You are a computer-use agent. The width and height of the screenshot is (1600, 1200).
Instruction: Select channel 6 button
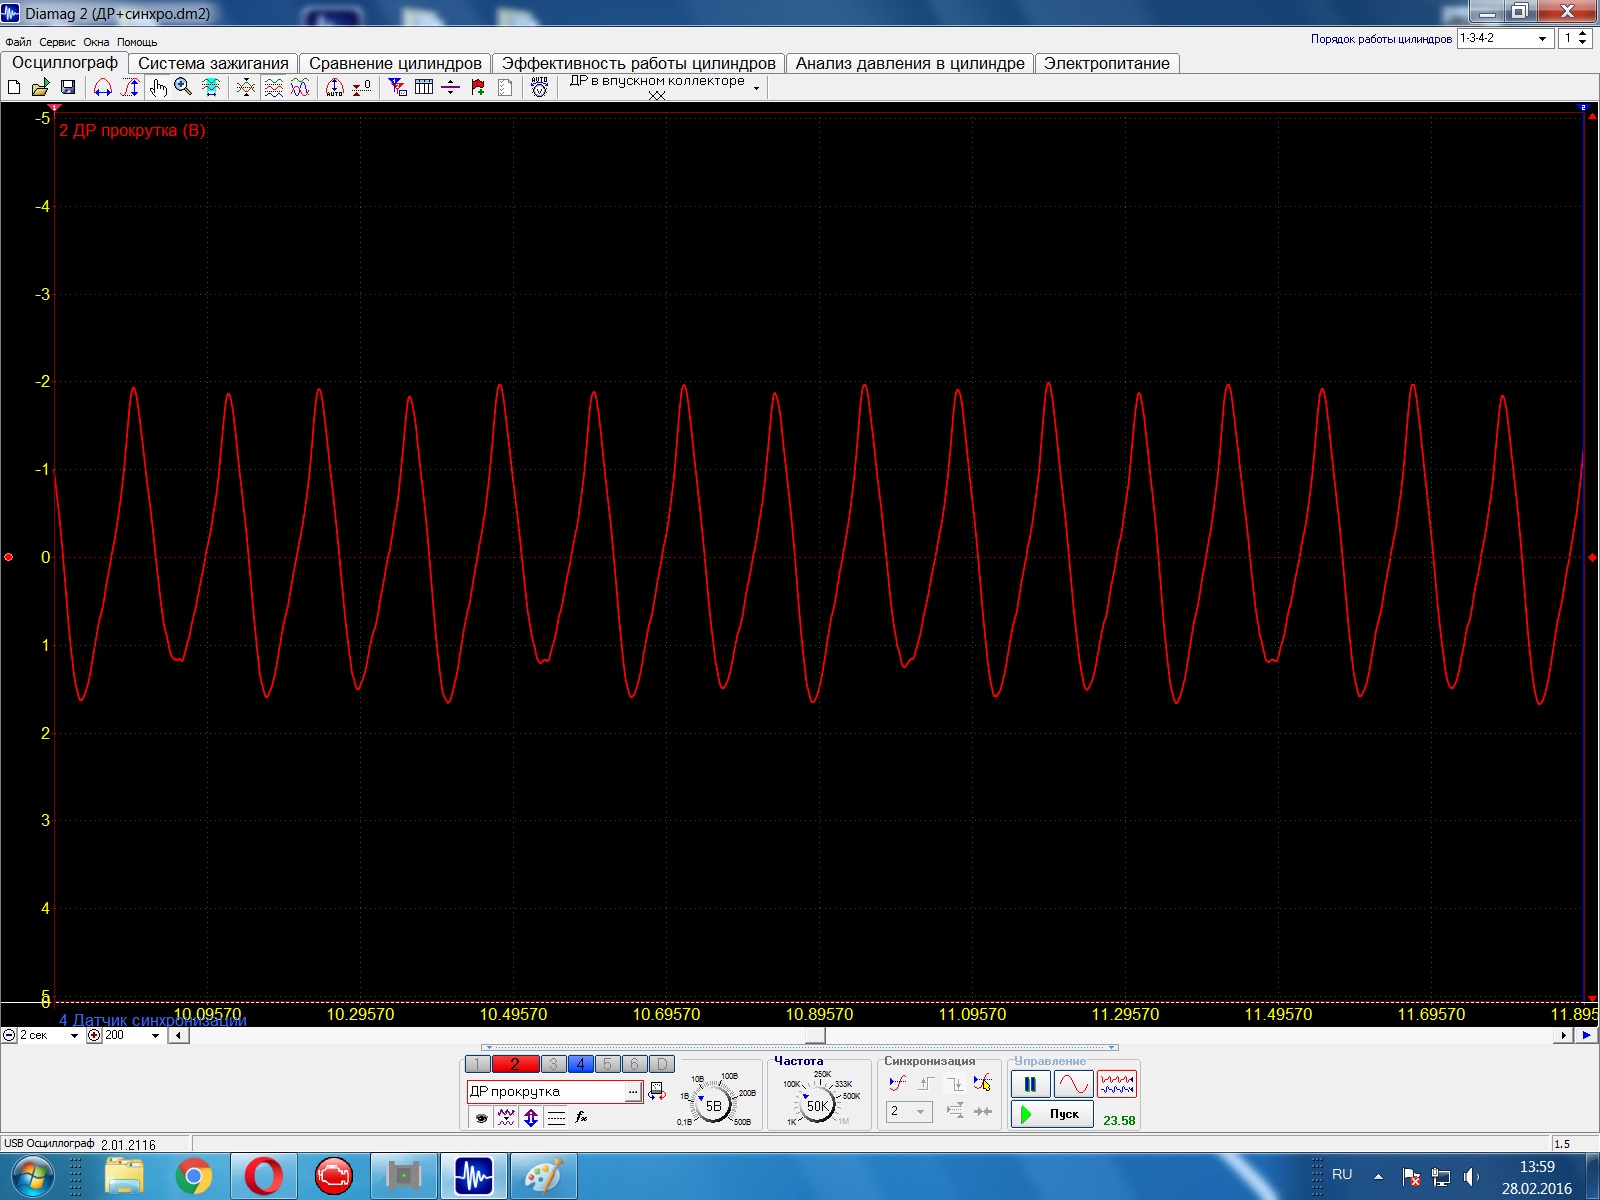click(x=634, y=1064)
